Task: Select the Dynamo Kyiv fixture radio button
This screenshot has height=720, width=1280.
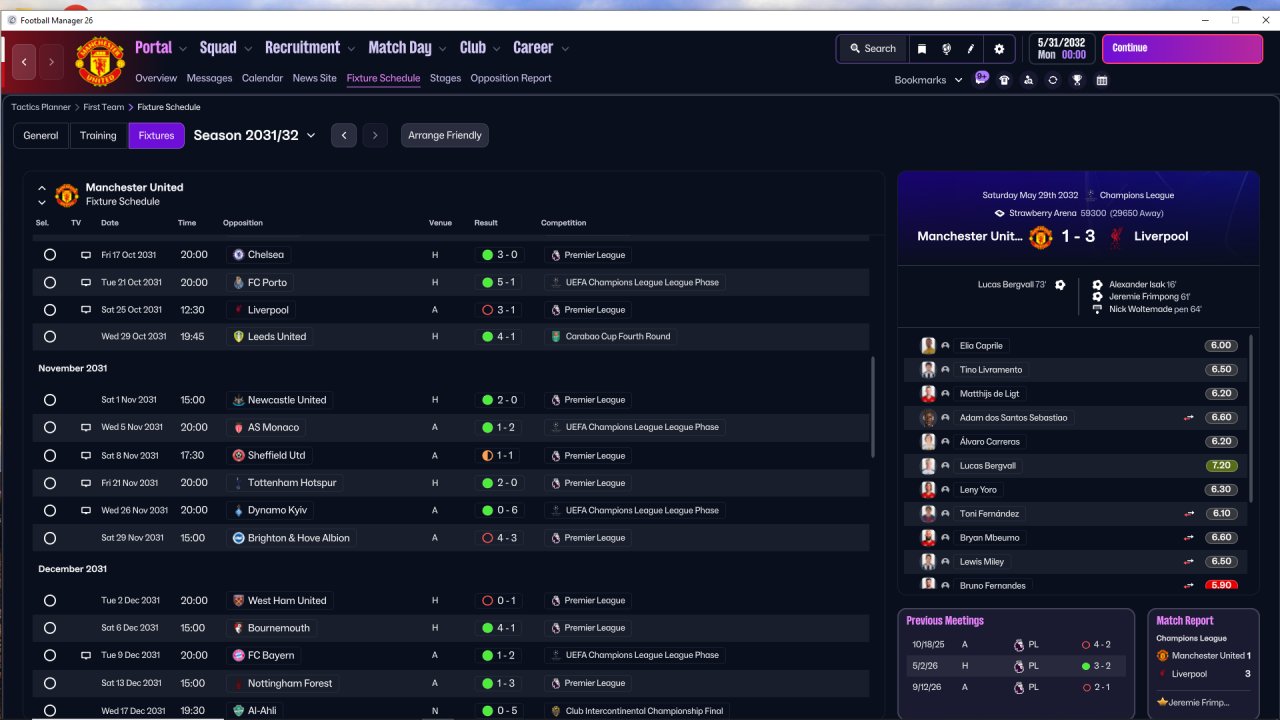Action: [x=50, y=510]
